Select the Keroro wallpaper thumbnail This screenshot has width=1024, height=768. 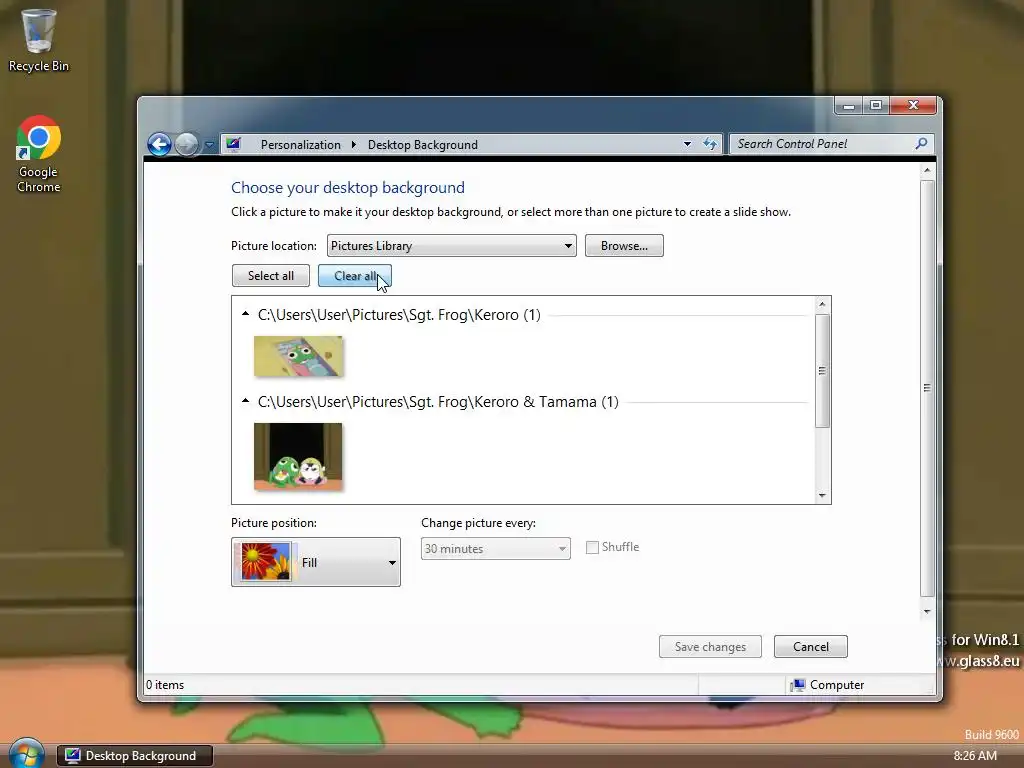(298, 356)
